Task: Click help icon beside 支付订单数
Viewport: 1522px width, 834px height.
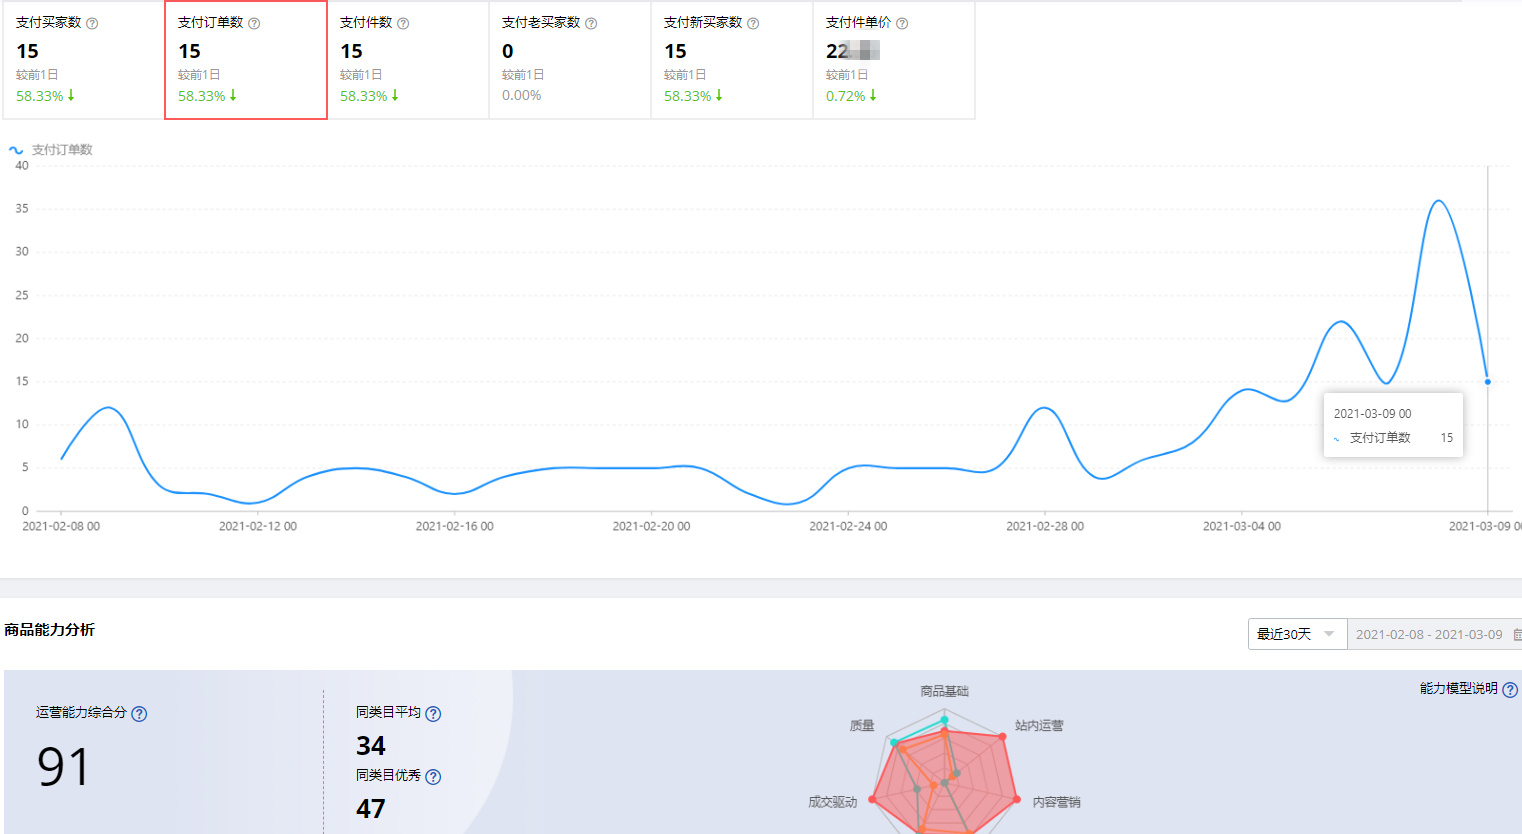Action: 254,23
